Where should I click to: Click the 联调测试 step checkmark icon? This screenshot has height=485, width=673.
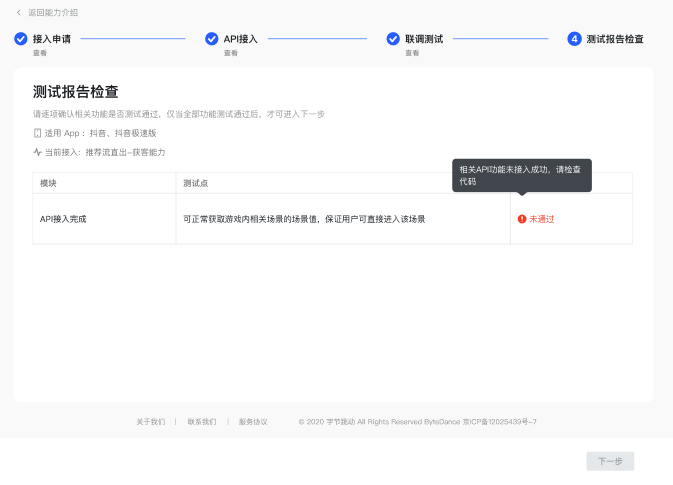pos(393,39)
